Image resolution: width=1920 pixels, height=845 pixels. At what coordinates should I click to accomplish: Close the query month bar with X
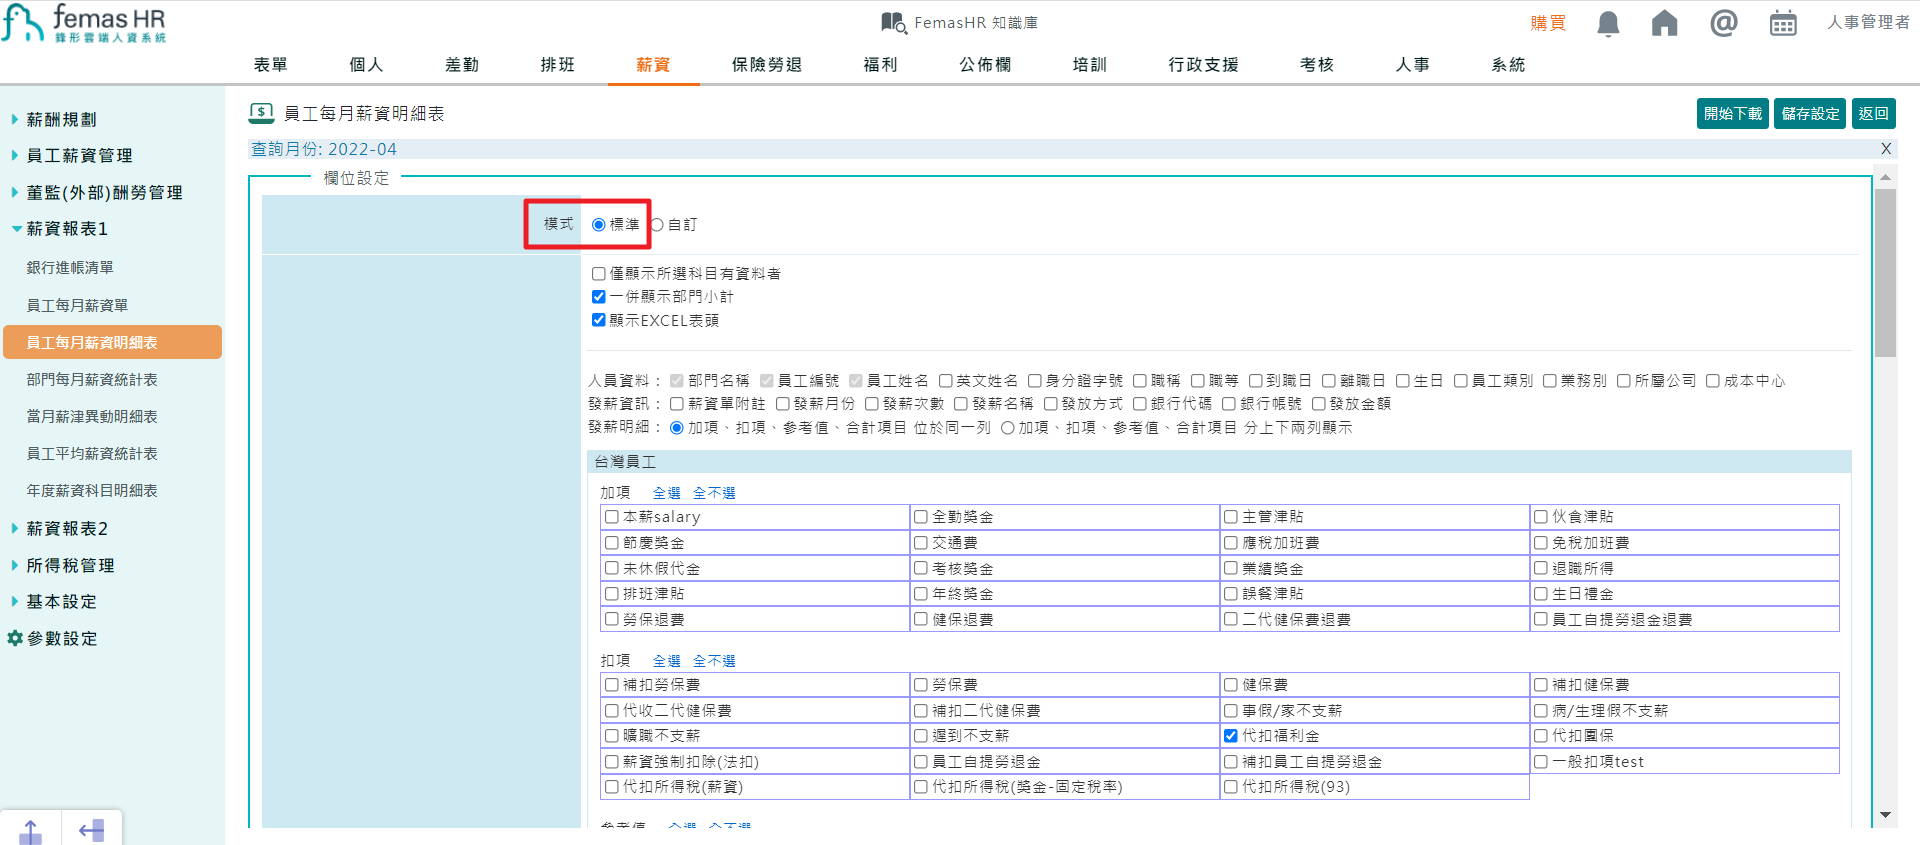[1886, 149]
